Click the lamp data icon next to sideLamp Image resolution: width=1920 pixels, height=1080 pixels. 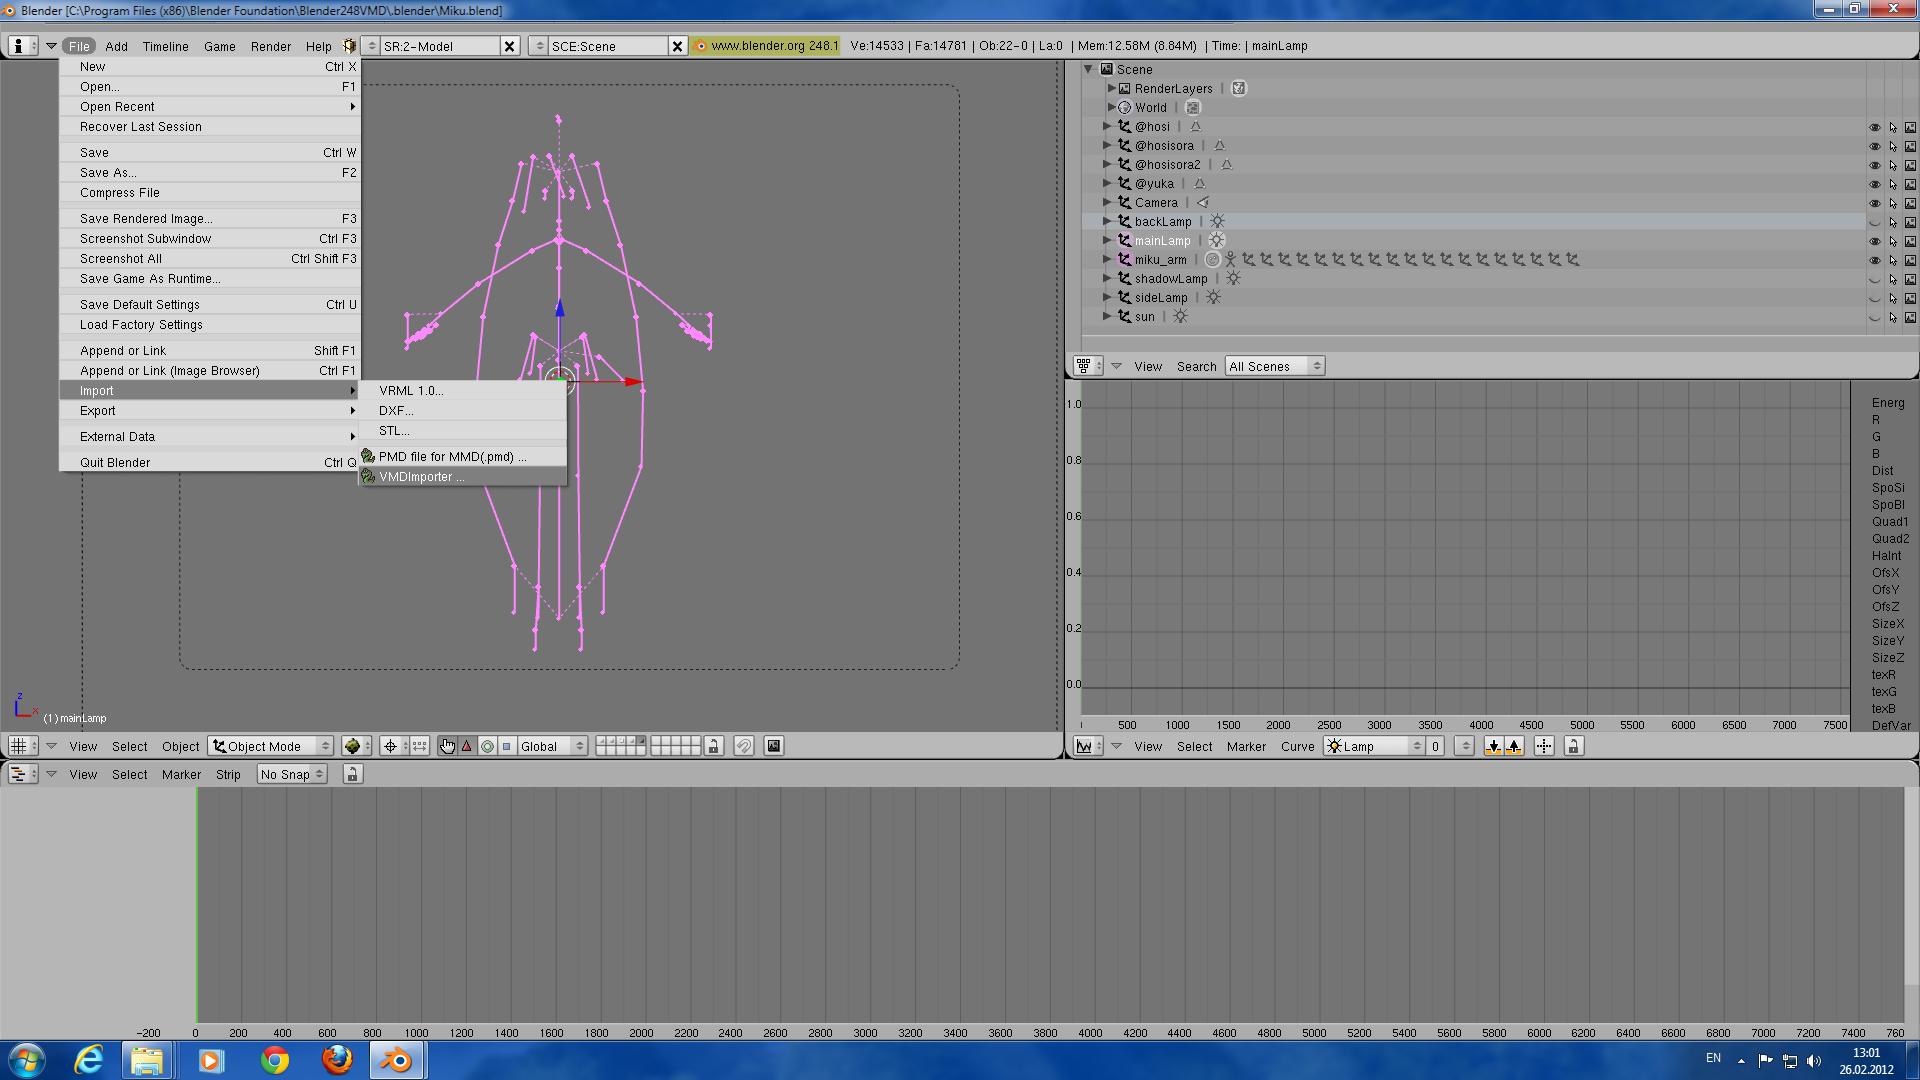click(x=1213, y=298)
